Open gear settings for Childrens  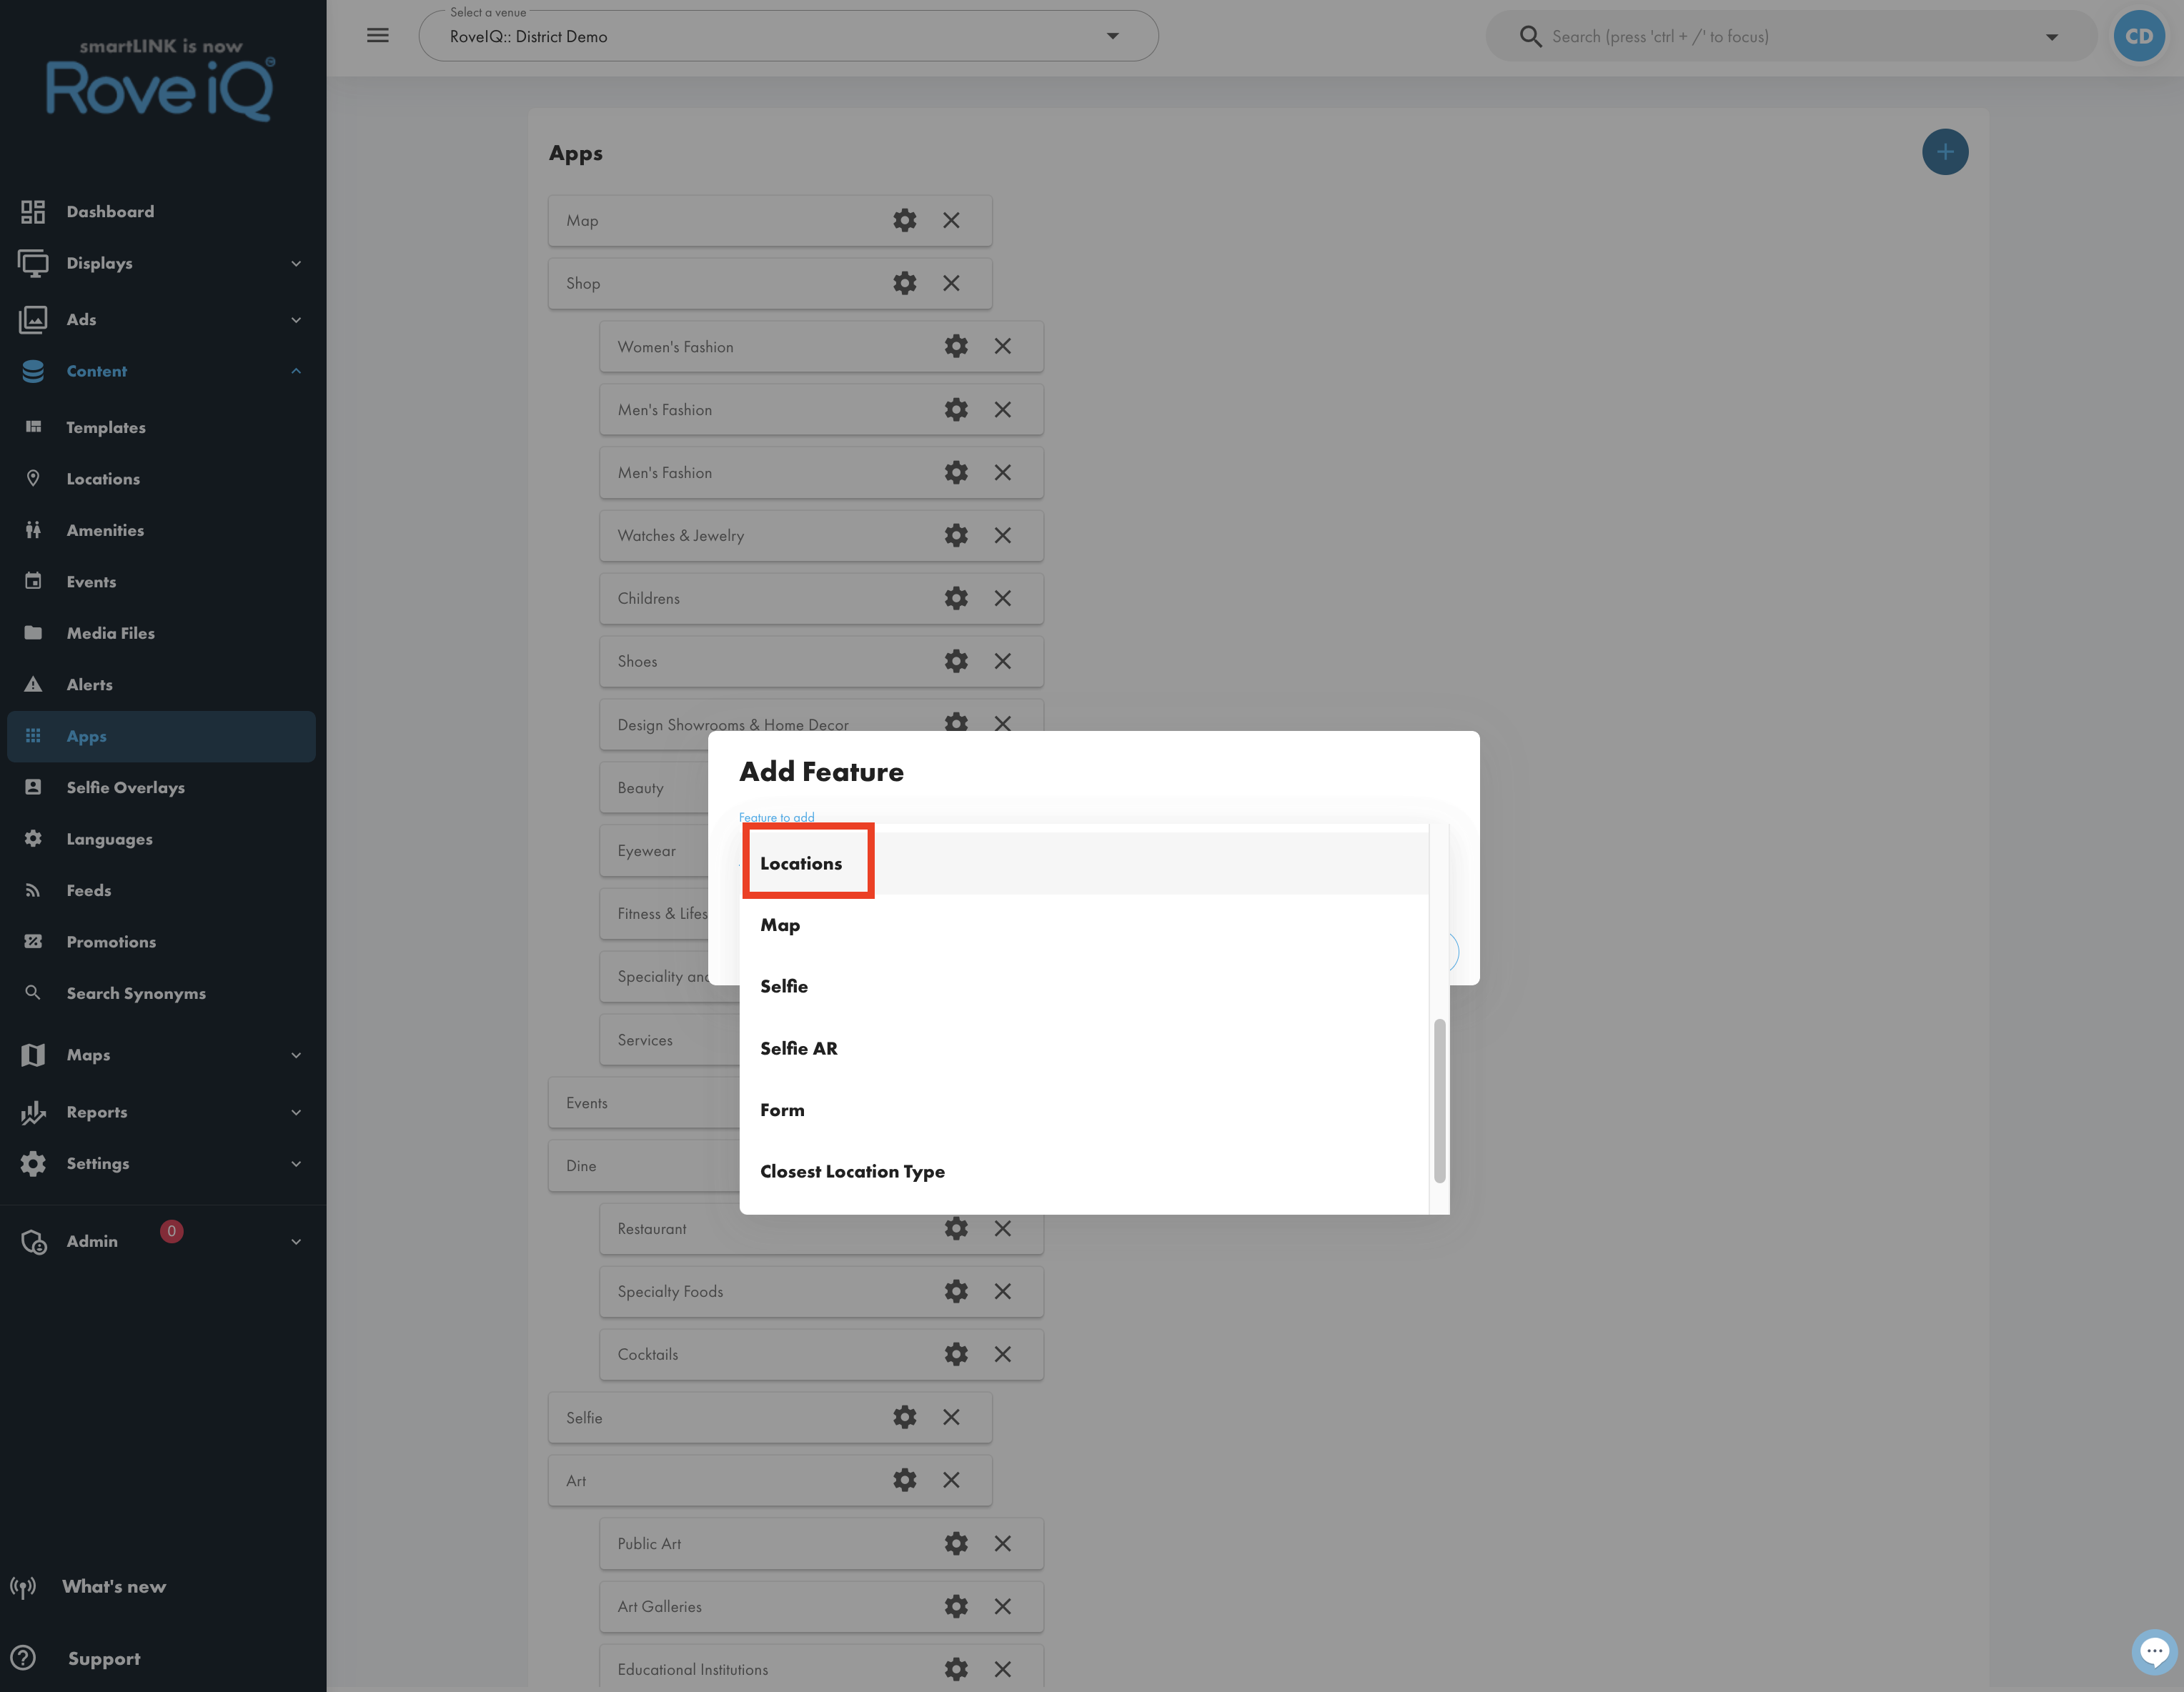[x=956, y=598]
